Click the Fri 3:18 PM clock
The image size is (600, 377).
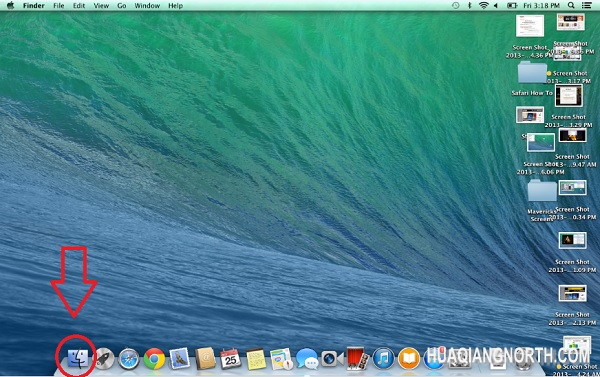click(541, 6)
